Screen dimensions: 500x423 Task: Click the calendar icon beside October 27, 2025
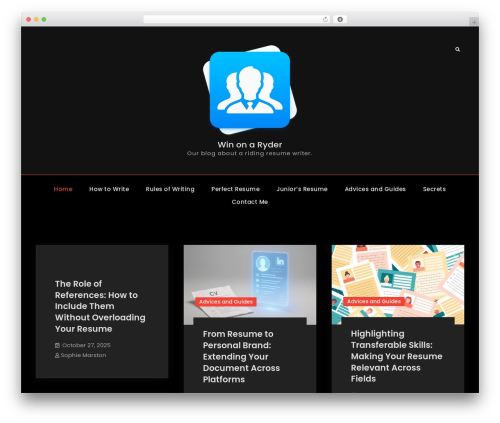point(57,345)
